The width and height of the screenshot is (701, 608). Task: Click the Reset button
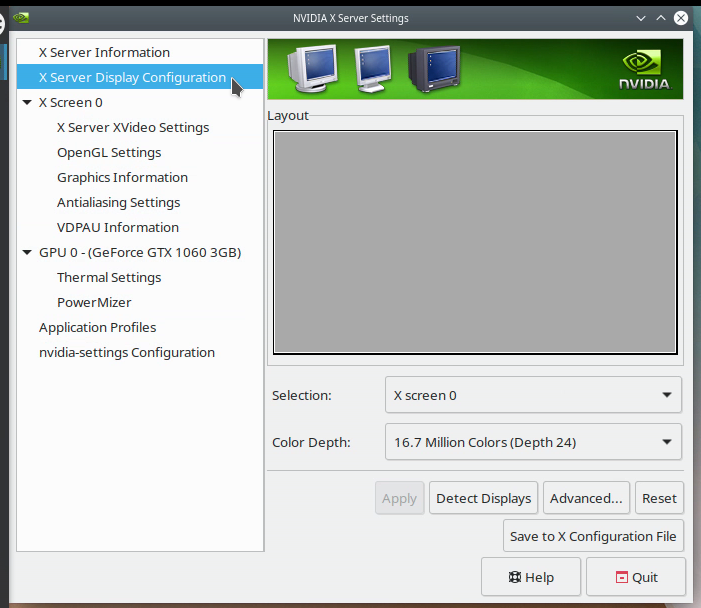pyautogui.click(x=659, y=498)
